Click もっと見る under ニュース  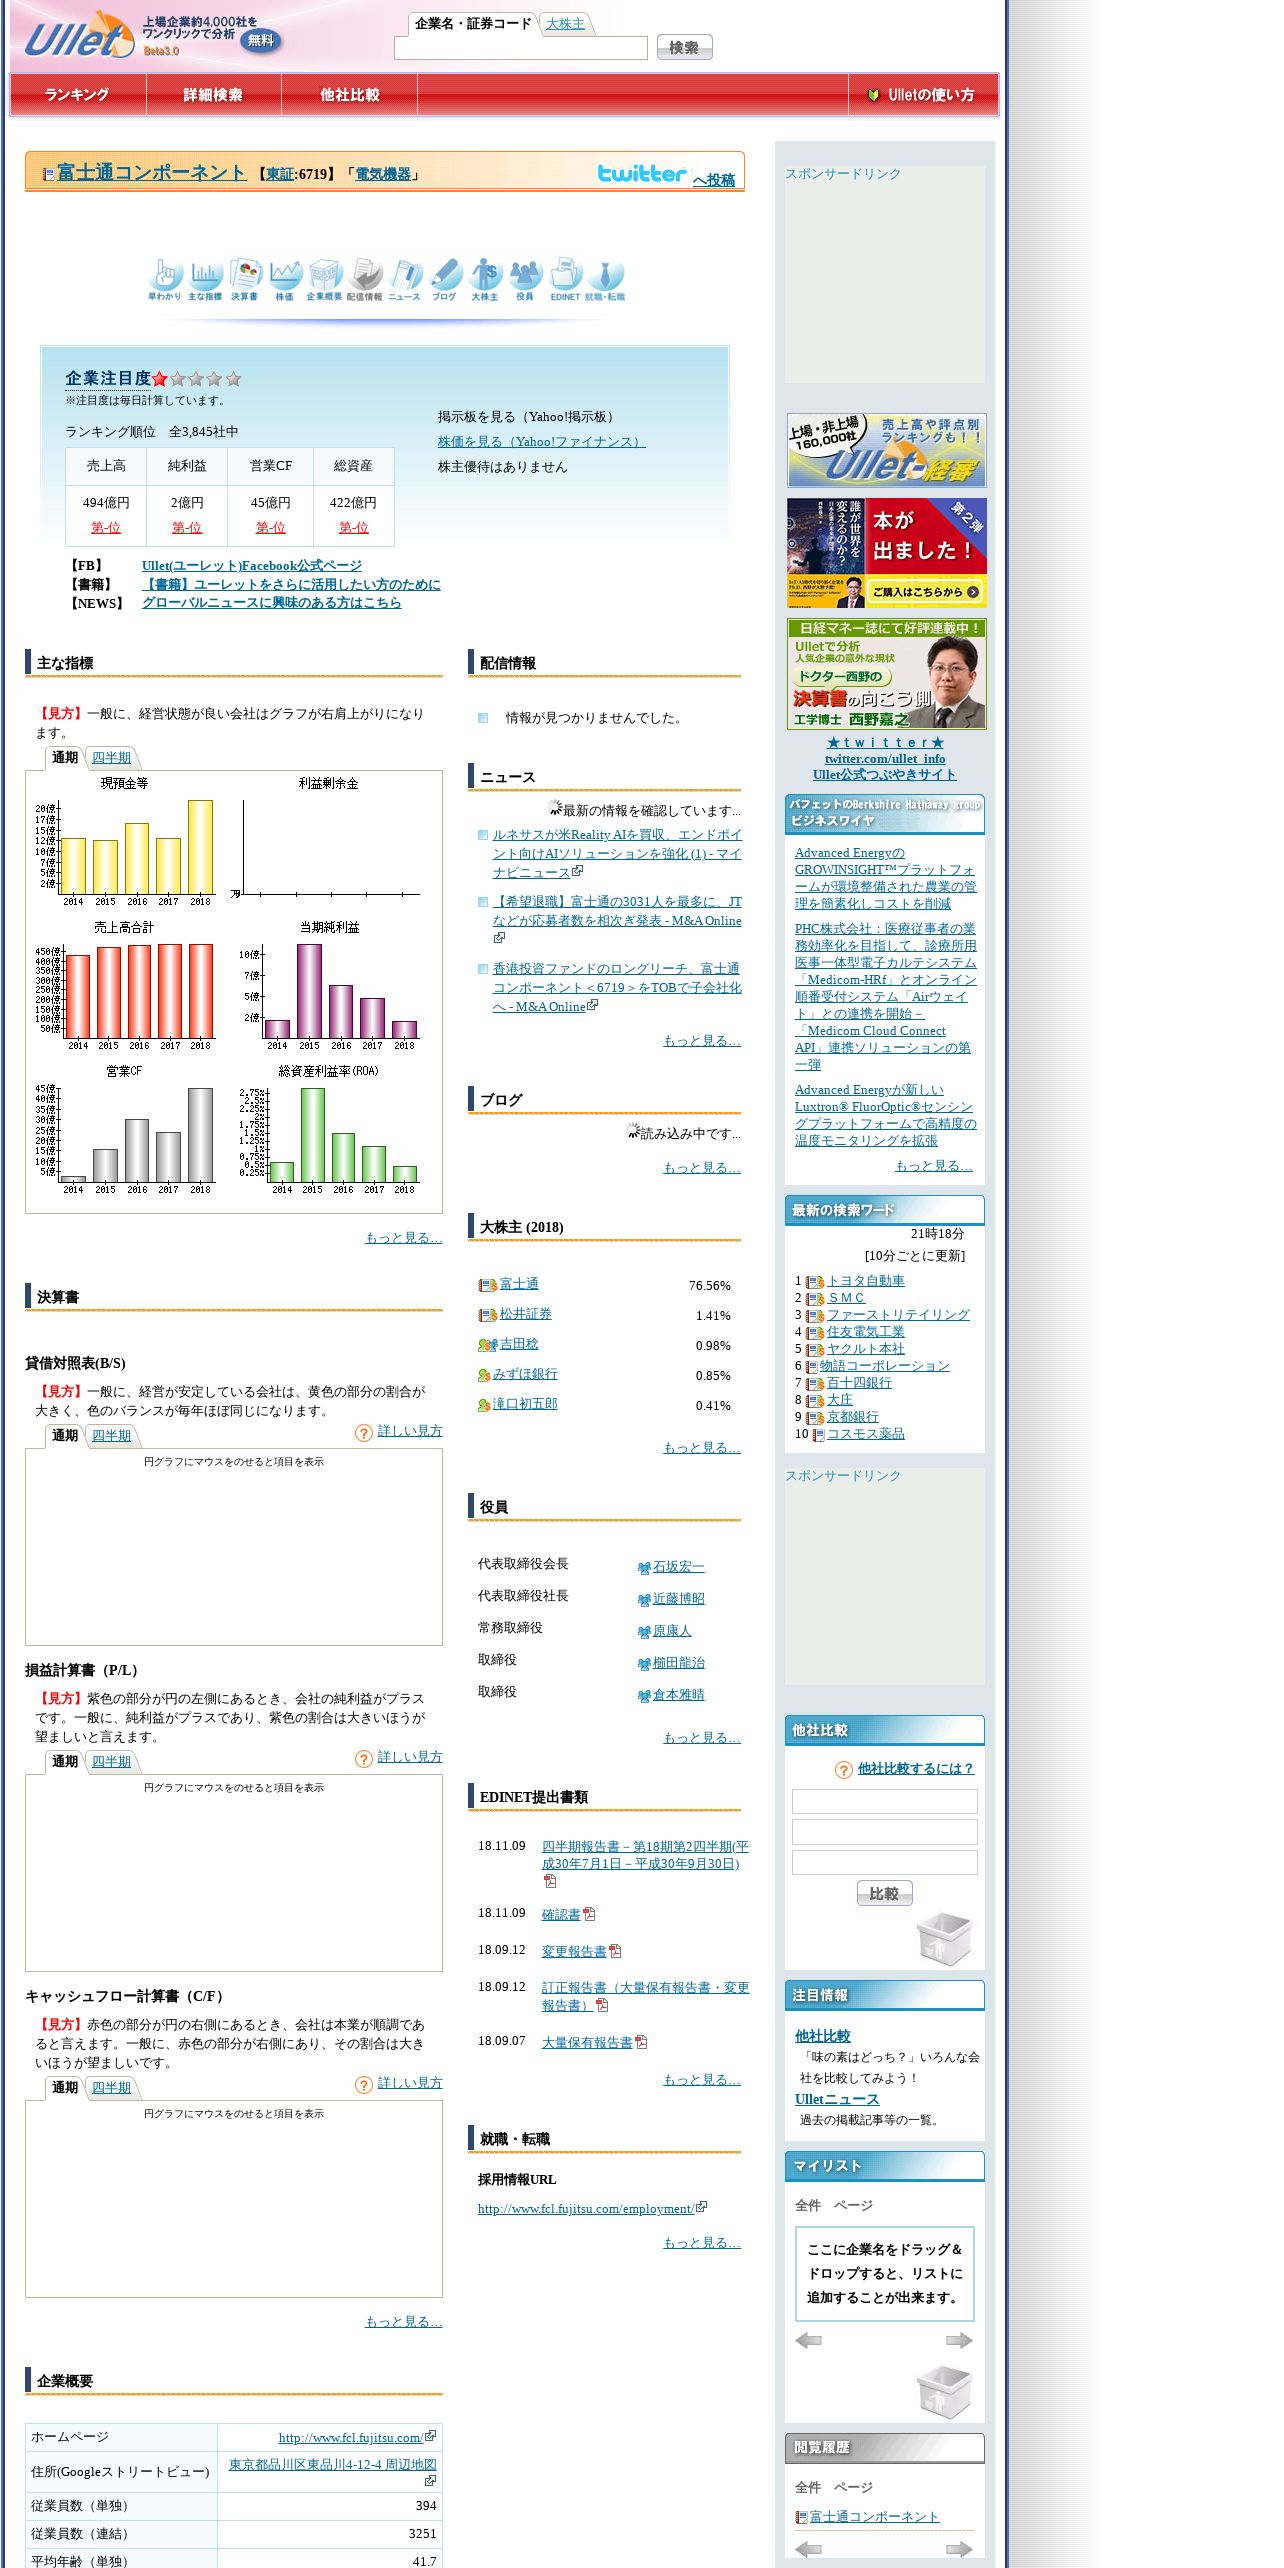point(702,1041)
